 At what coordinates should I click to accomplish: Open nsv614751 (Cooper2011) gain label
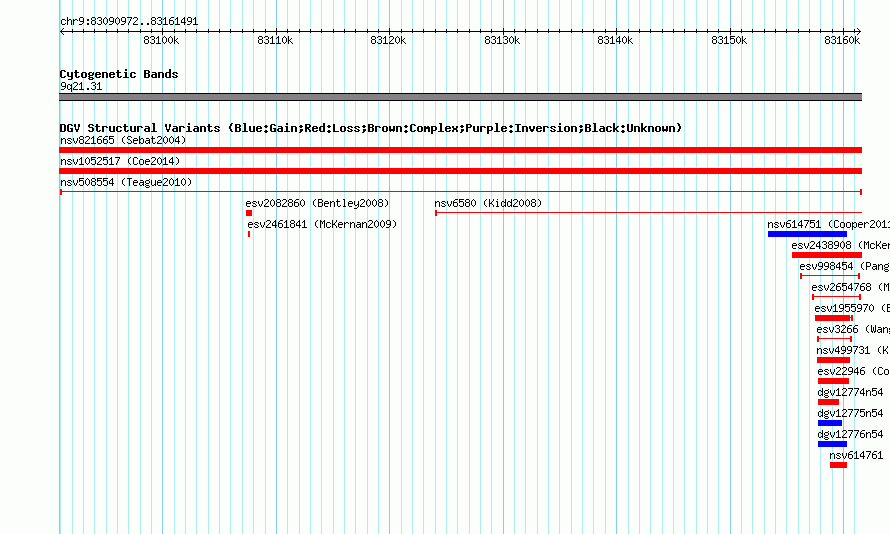click(828, 224)
